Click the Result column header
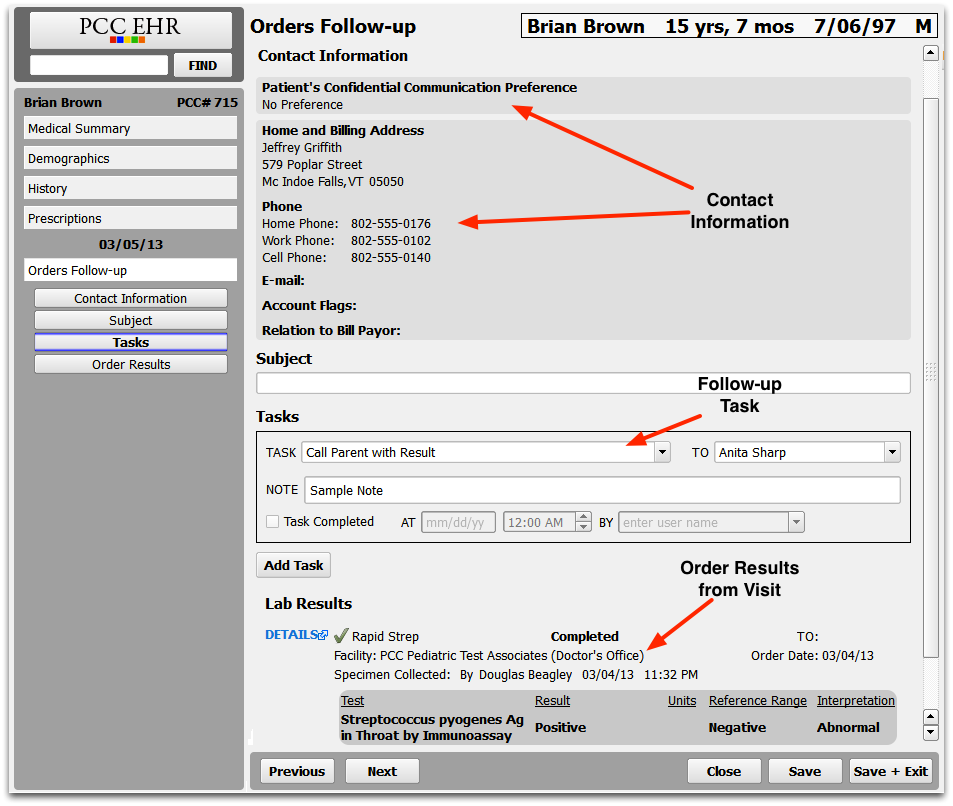The width and height of the screenshot is (953, 806). pos(552,700)
